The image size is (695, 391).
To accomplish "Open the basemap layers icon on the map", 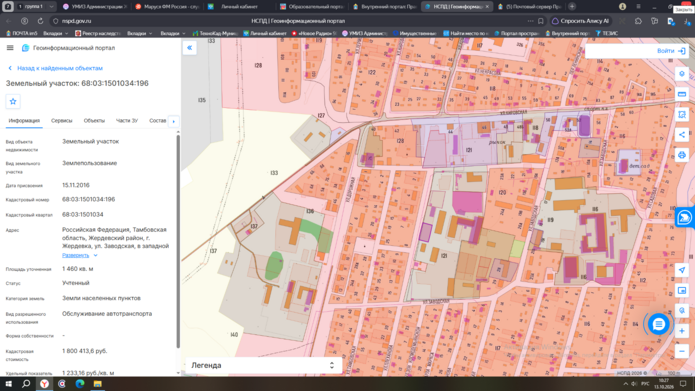I will click(682, 290).
